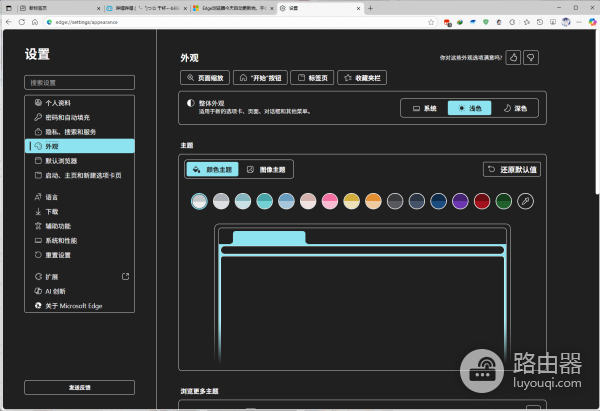The height and width of the screenshot is (411, 600).
Task: Open AI 创新 settings section
Action: 80,291
